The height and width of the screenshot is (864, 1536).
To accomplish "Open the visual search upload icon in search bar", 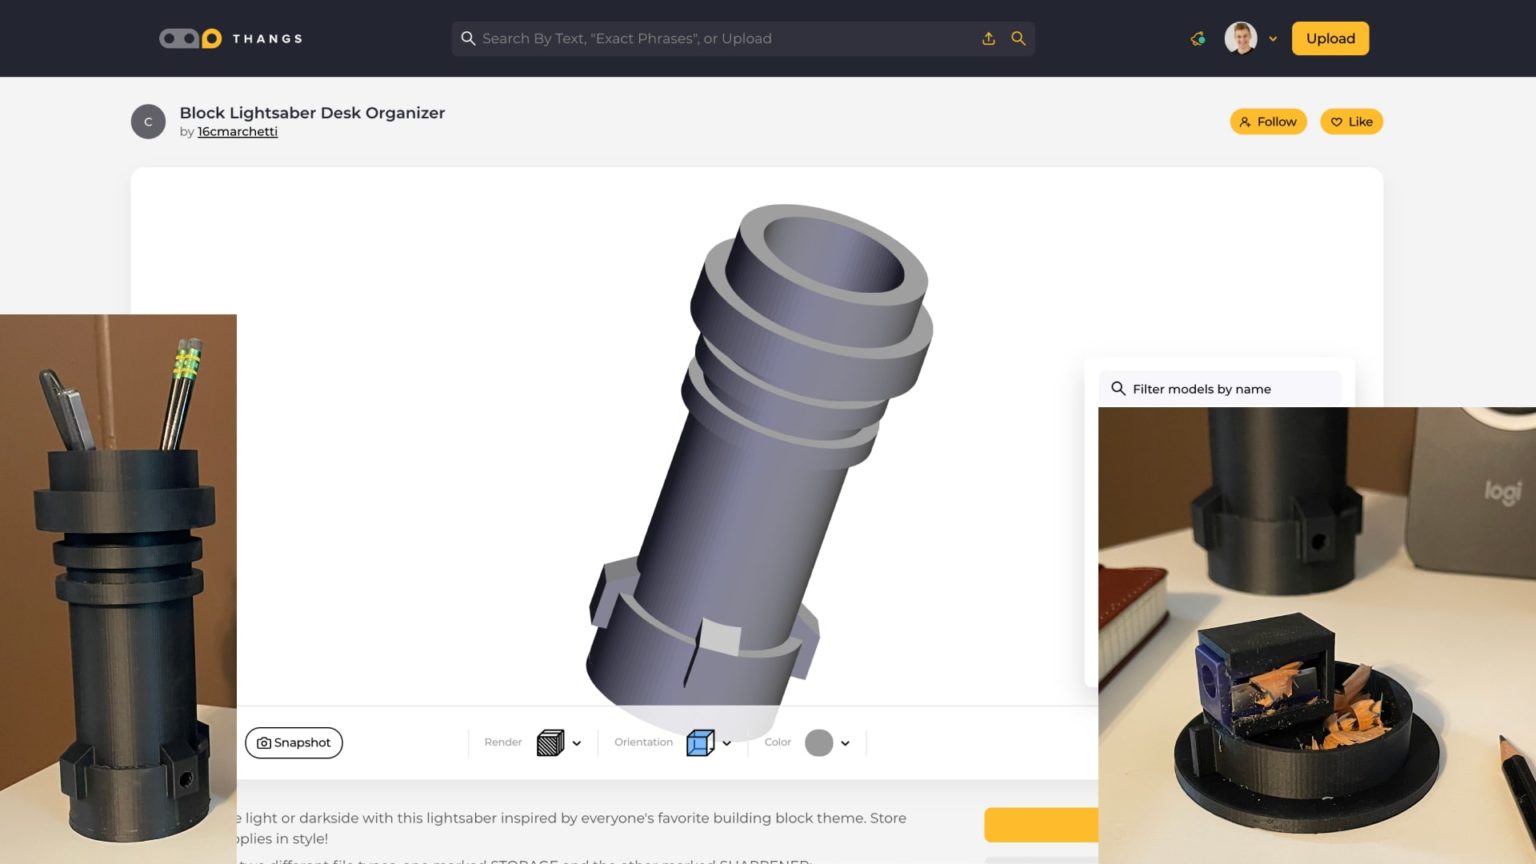I will (x=988, y=38).
